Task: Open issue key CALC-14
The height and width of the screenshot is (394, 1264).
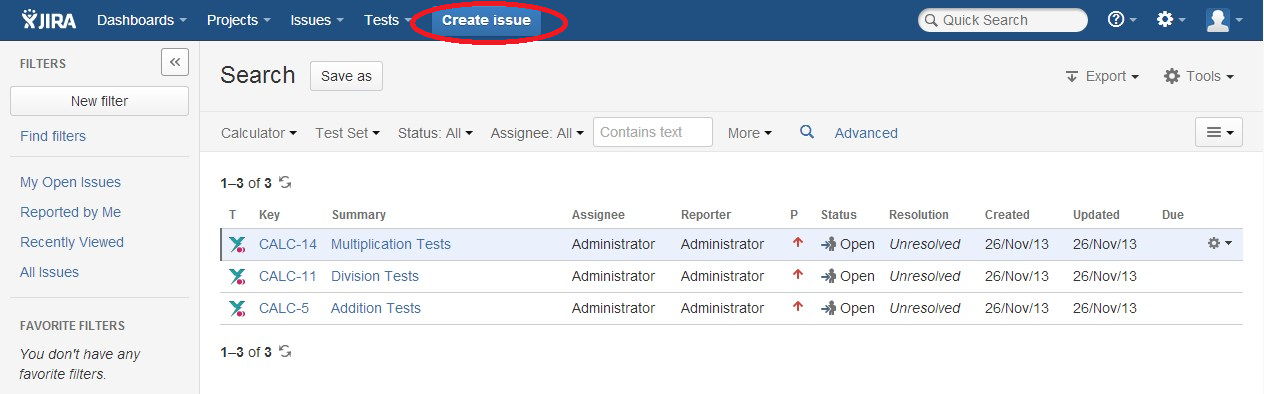Action: coord(288,244)
